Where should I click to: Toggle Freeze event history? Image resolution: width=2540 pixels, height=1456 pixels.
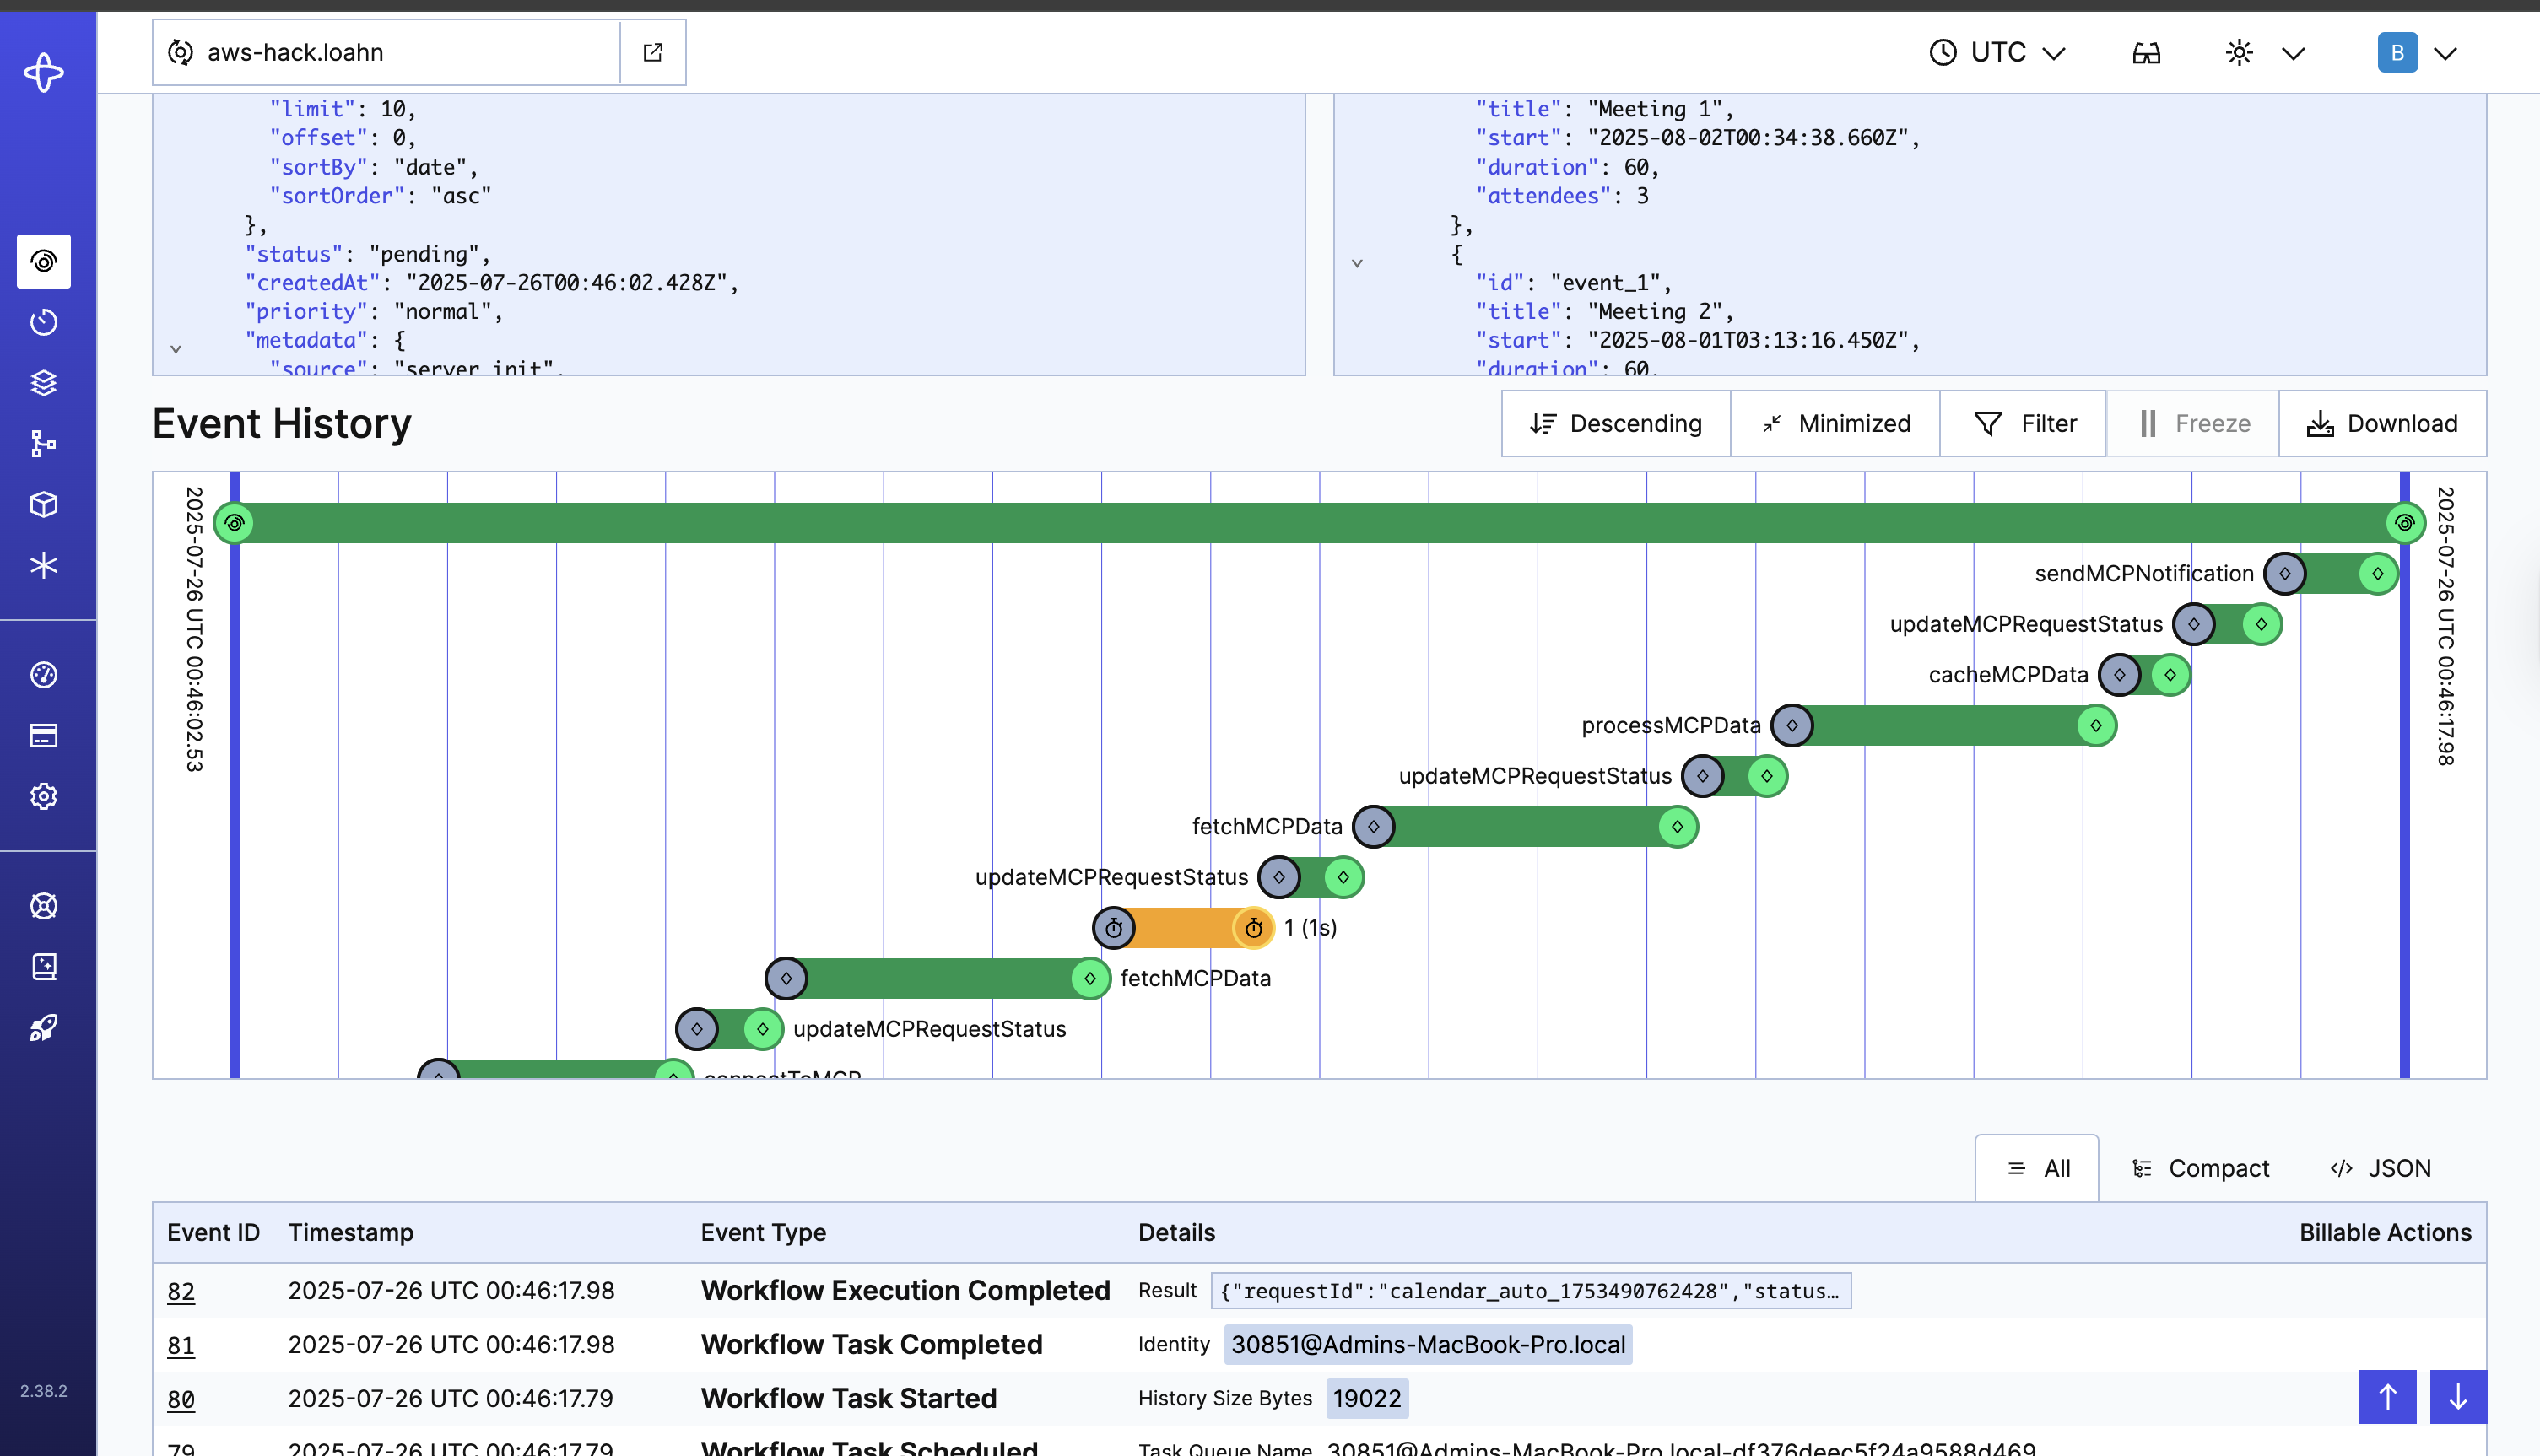tap(2193, 423)
